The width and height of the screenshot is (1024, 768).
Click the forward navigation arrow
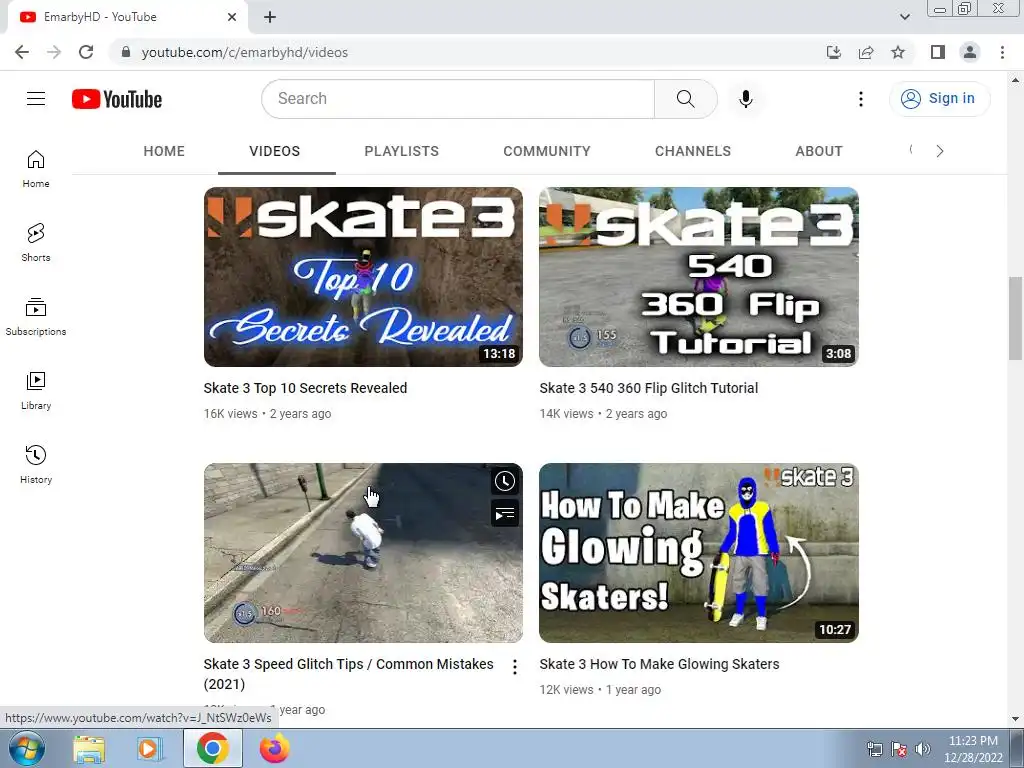(x=54, y=52)
